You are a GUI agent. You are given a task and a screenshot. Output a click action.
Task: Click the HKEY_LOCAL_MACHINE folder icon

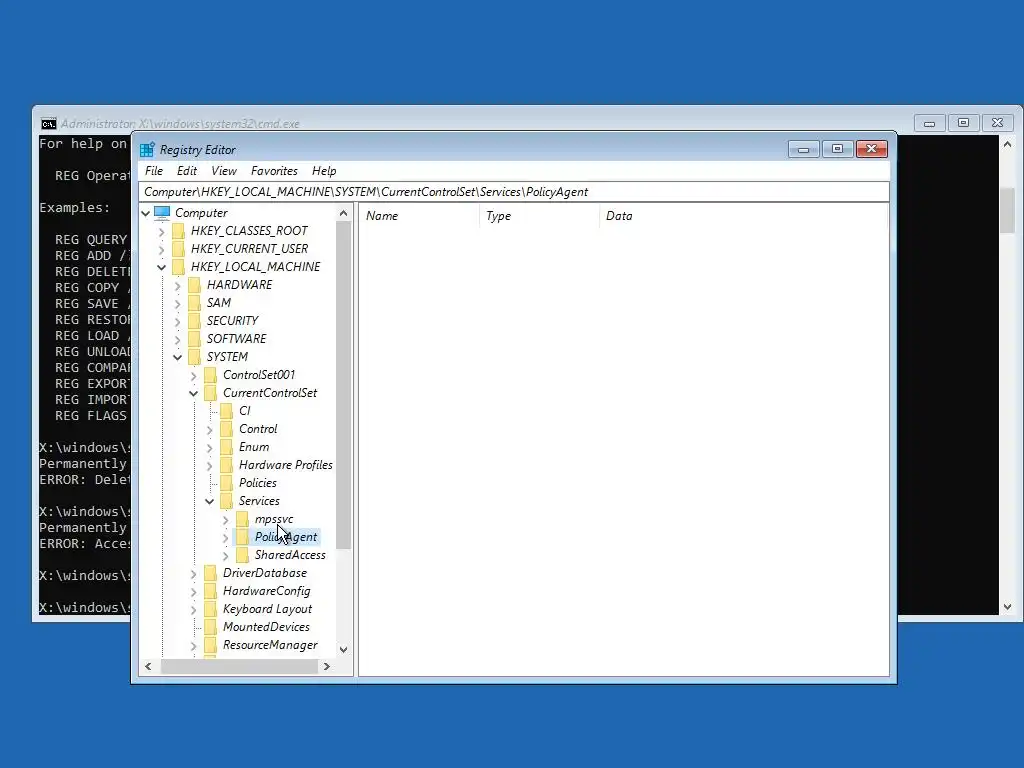click(178, 267)
